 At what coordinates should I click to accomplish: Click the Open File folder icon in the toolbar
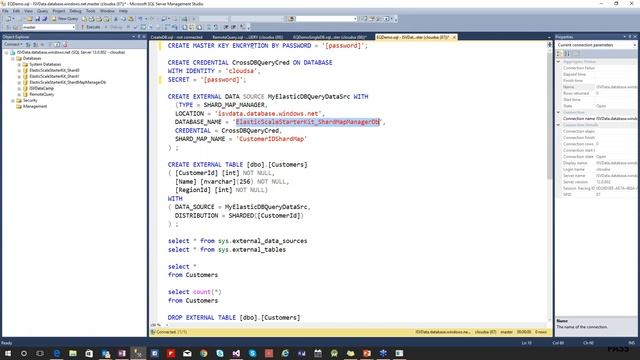[x=29, y=19]
